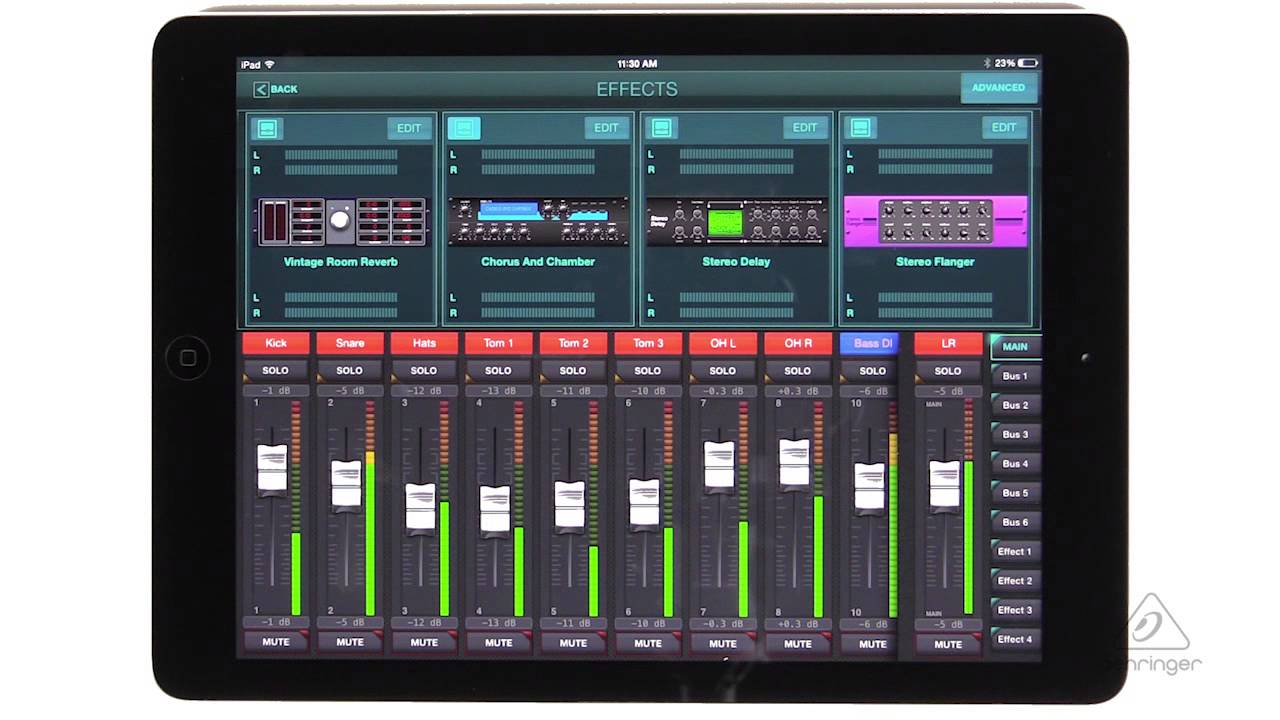Open the MAIN mix tab
Screen dimensions: 1280x720
coord(1015,346)
